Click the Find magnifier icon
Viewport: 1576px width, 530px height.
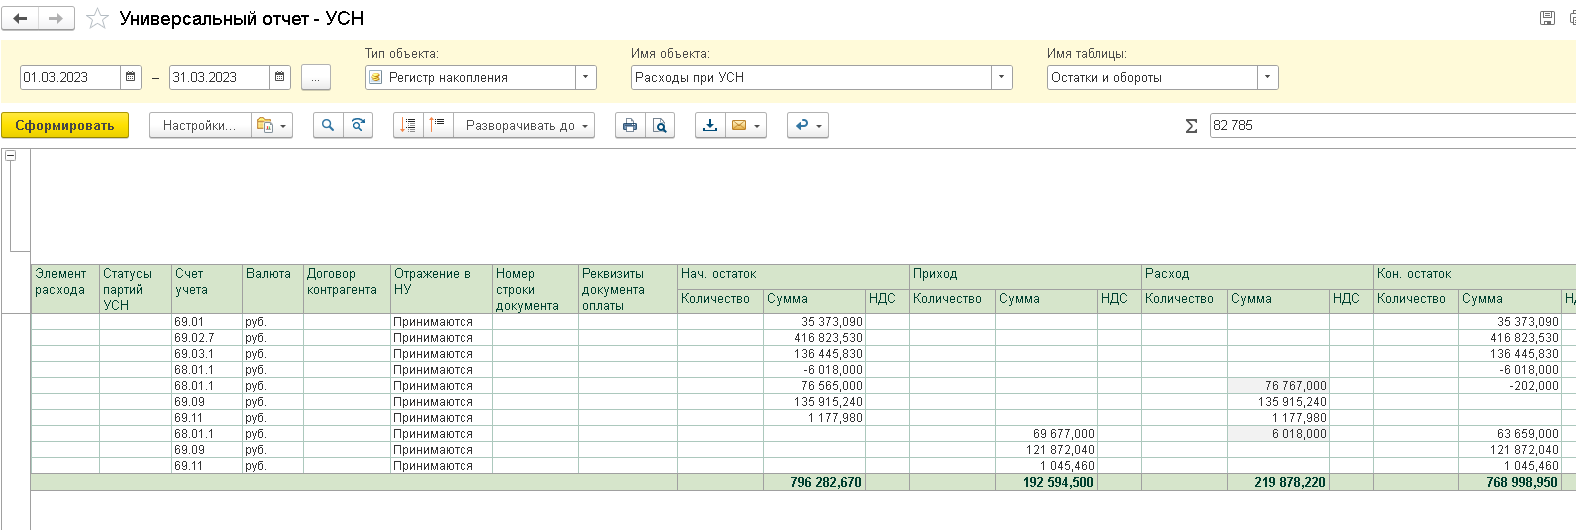coord(327,125)
